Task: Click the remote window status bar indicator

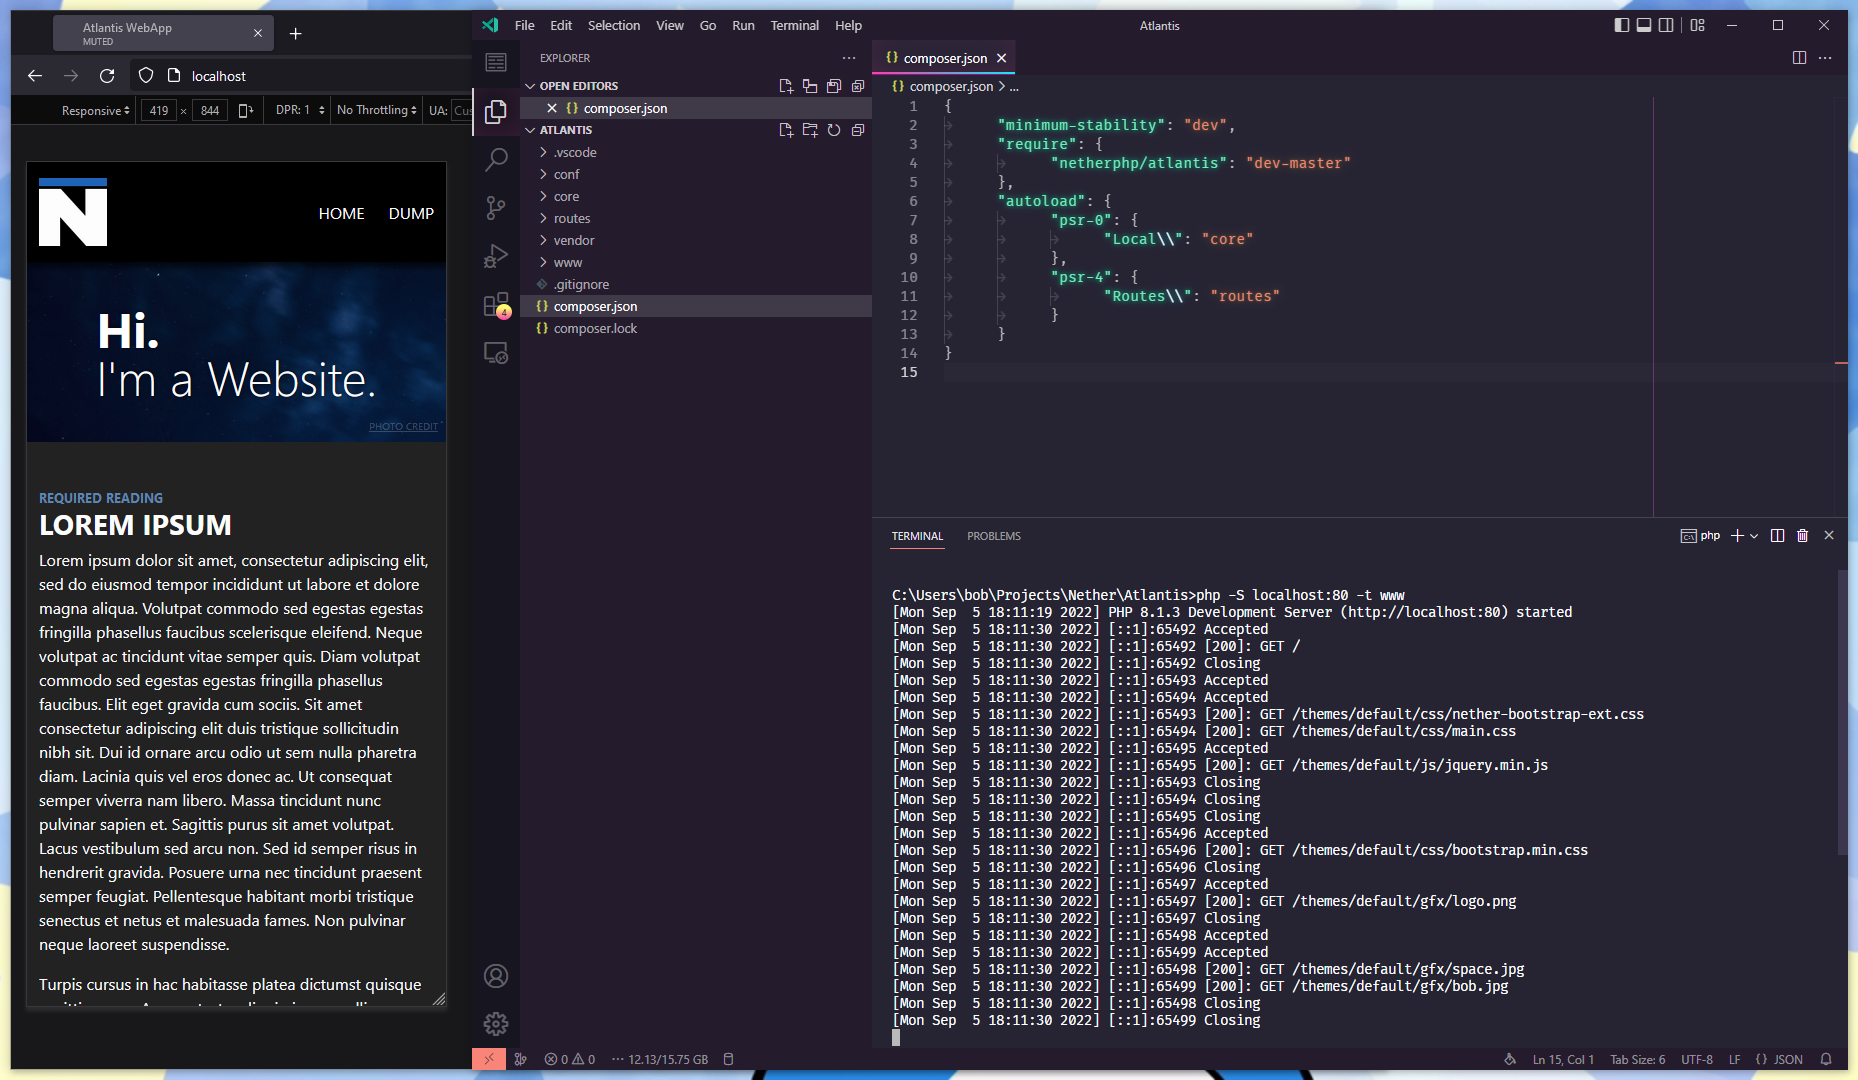Action: click(x=489, y=1059)
